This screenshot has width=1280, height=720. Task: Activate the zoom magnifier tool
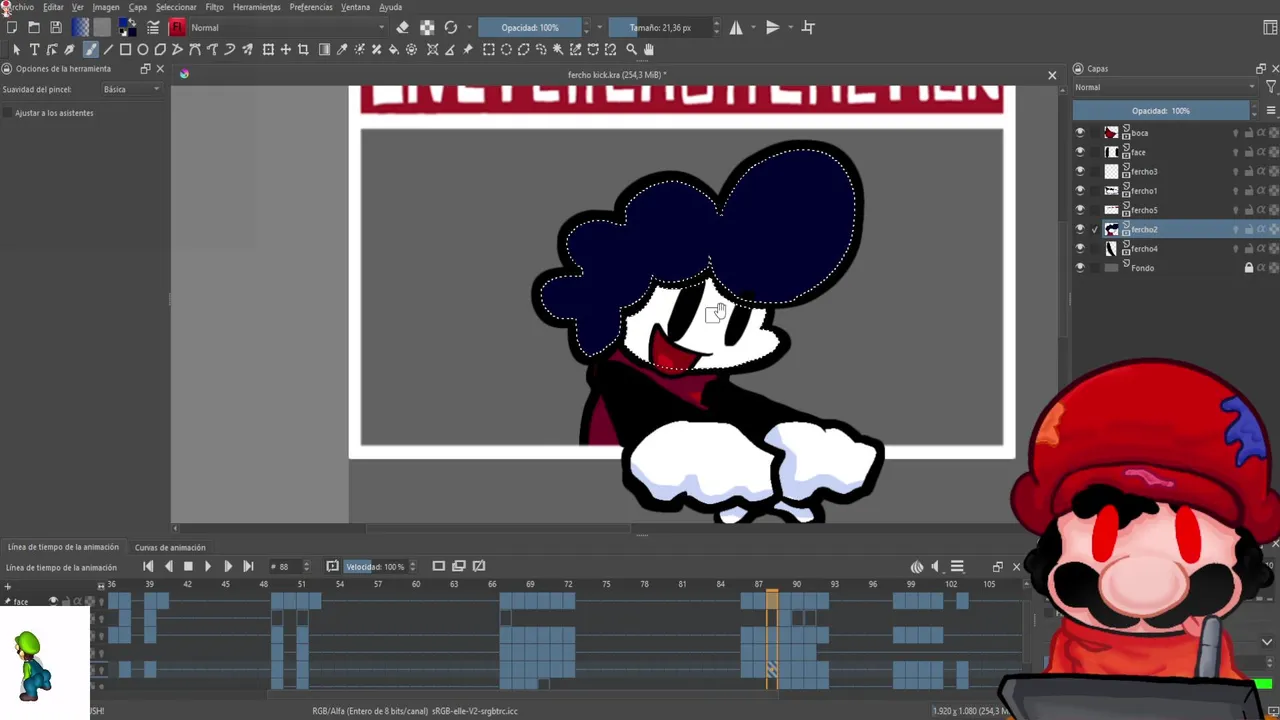click(x=631, y=49)
